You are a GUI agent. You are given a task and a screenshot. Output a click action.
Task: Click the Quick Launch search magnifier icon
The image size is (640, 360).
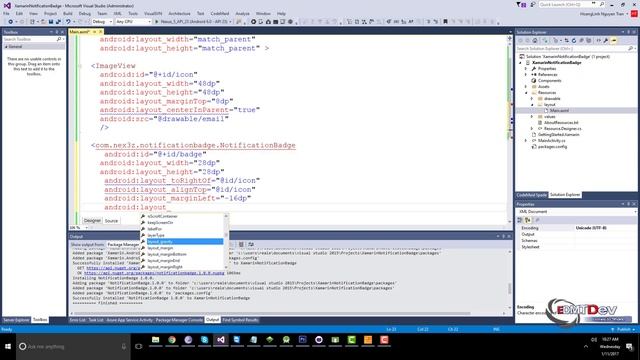click(602, 4)
